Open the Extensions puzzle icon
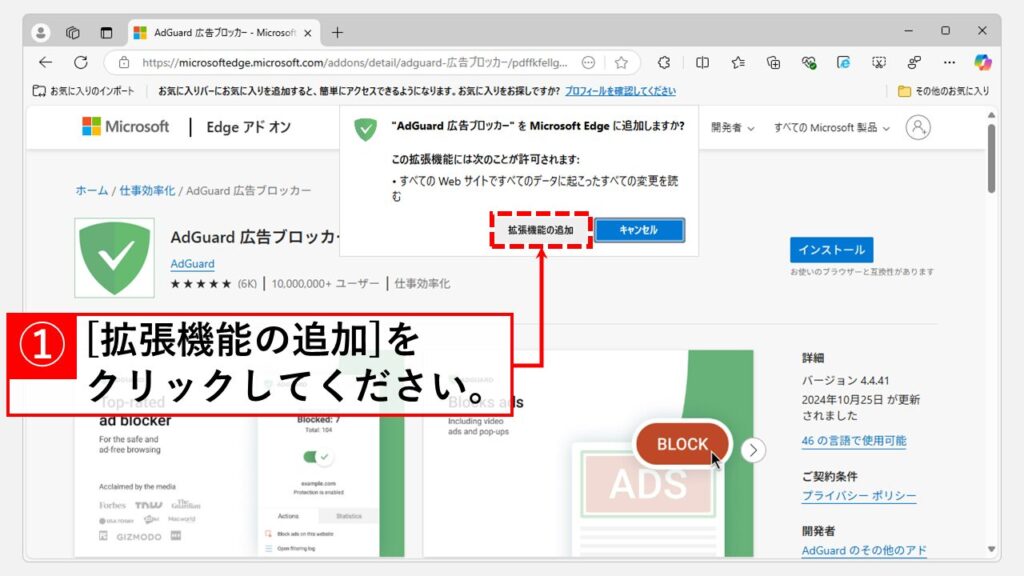Viewport: 1024px width, 576px height. (x=664, y=62)
